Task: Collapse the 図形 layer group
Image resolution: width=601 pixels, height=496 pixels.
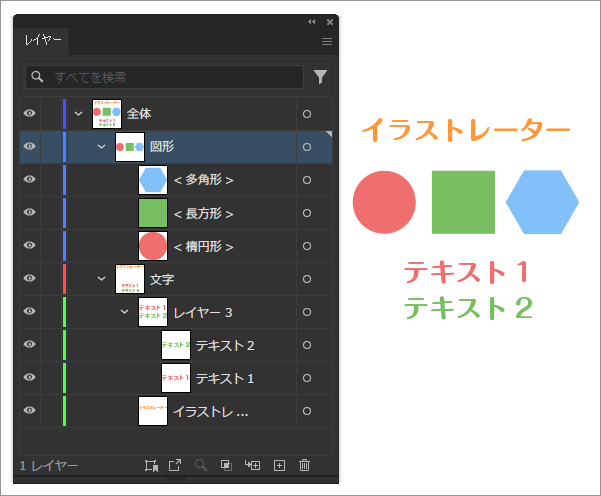Action: point(101,147)
